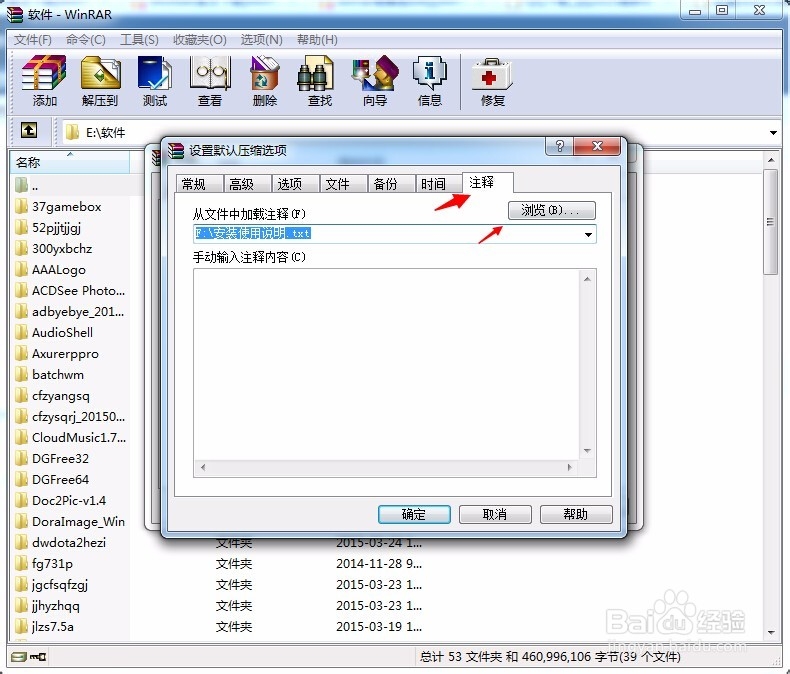
Task: Close the default compression options dialog
Action: pos(598,146)
